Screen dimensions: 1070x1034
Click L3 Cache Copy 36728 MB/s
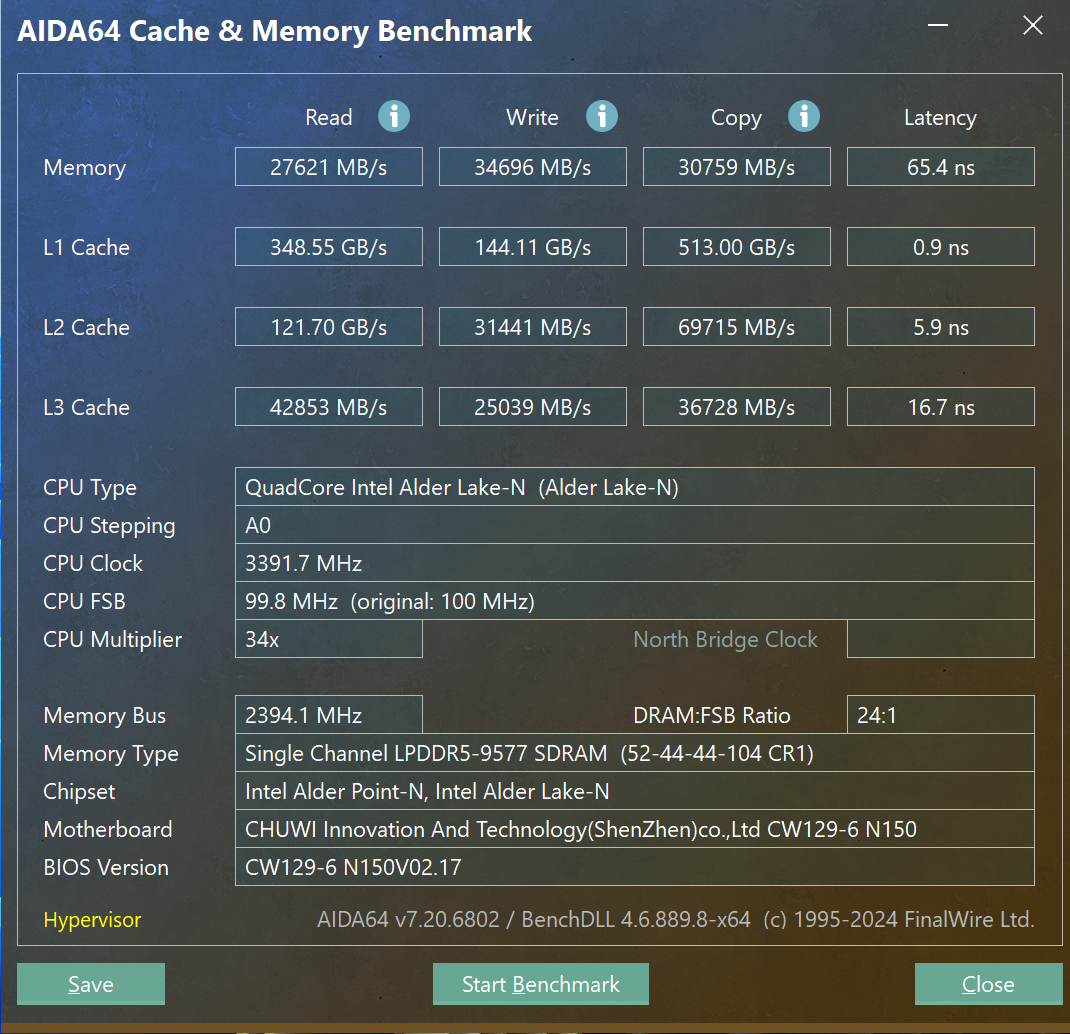pos(736,406)
